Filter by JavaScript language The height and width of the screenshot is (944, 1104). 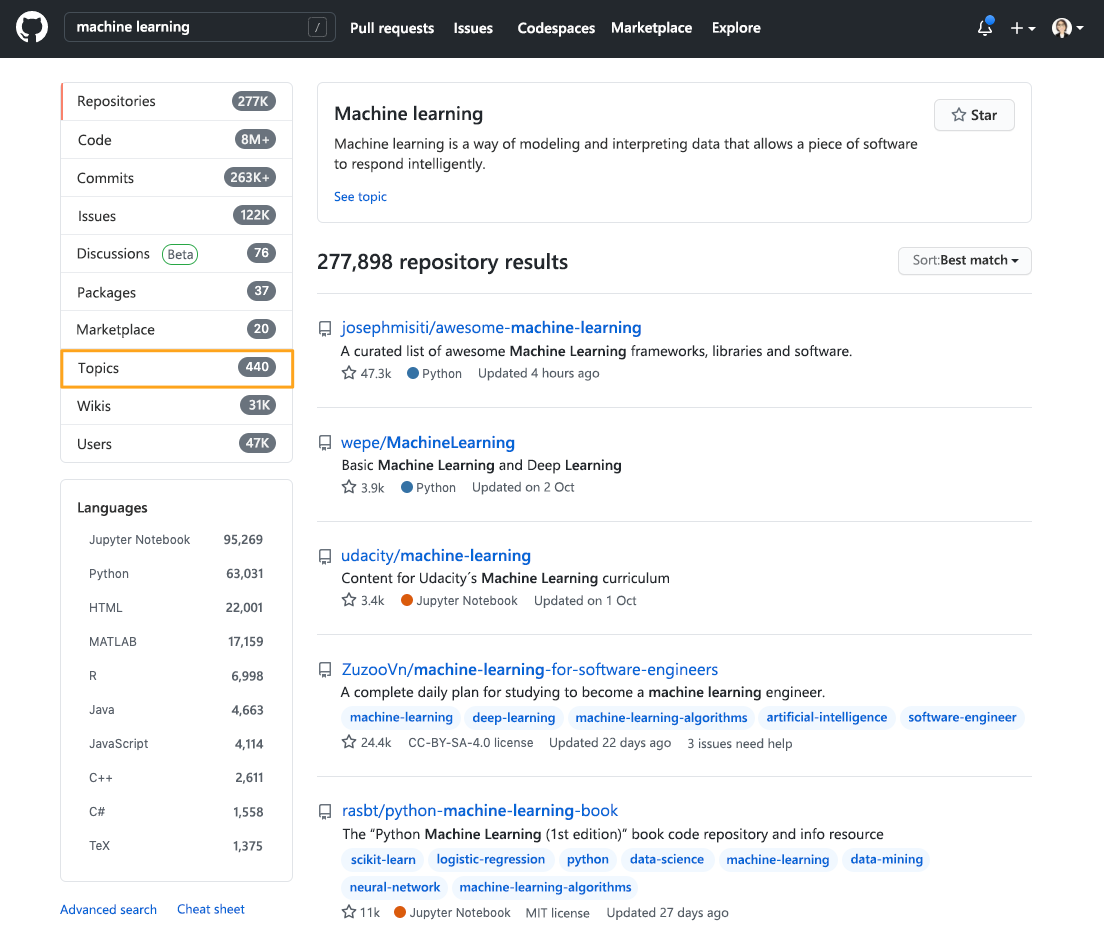tap(175, 743)
